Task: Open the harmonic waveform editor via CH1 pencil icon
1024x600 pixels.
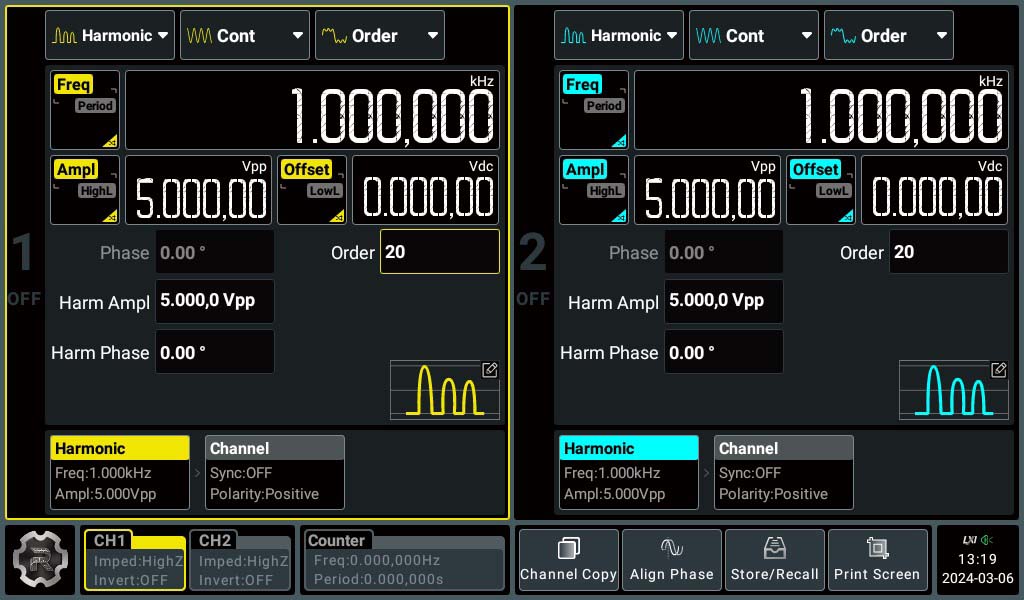Action: pyautogui.click(x=490, y=369)
